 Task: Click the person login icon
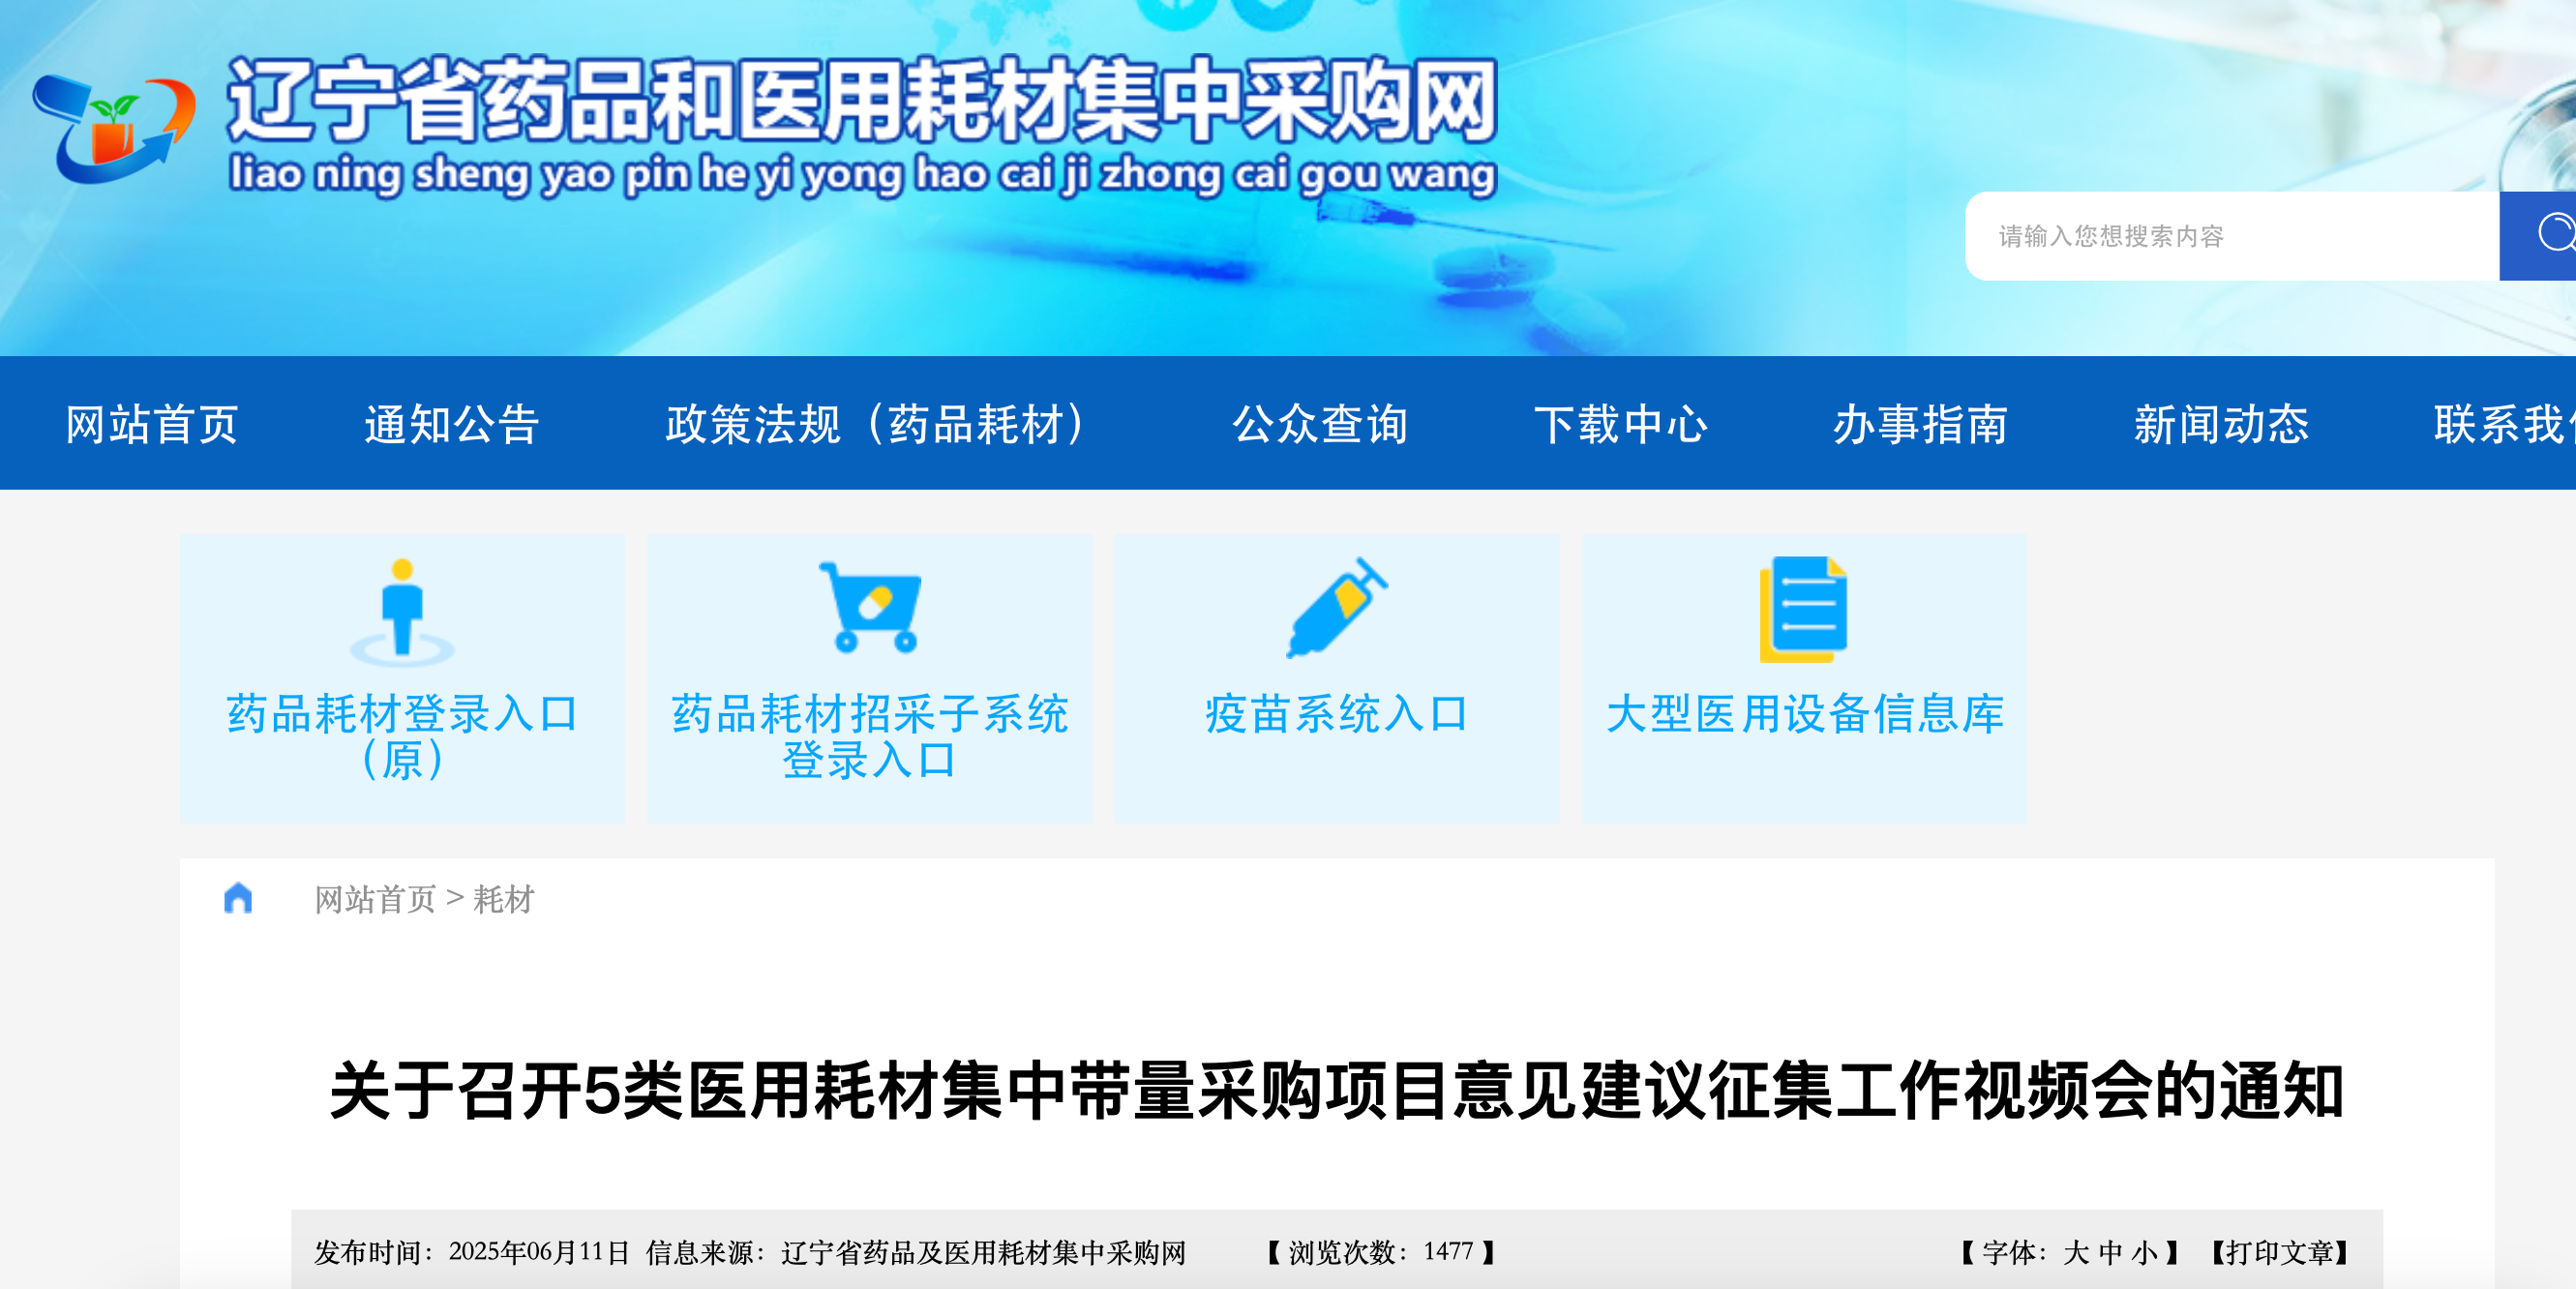pyautogui.click(x=402, y=612)
